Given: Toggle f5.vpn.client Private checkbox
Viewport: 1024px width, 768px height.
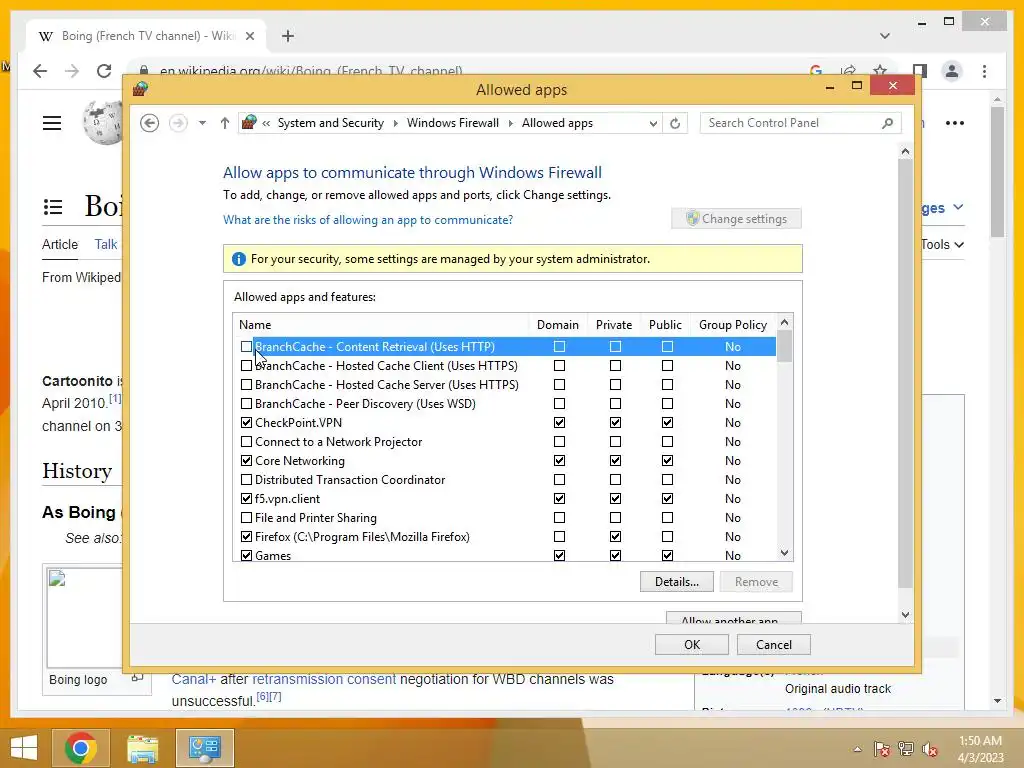Looking at the screenshot, I should pos(615,499).
